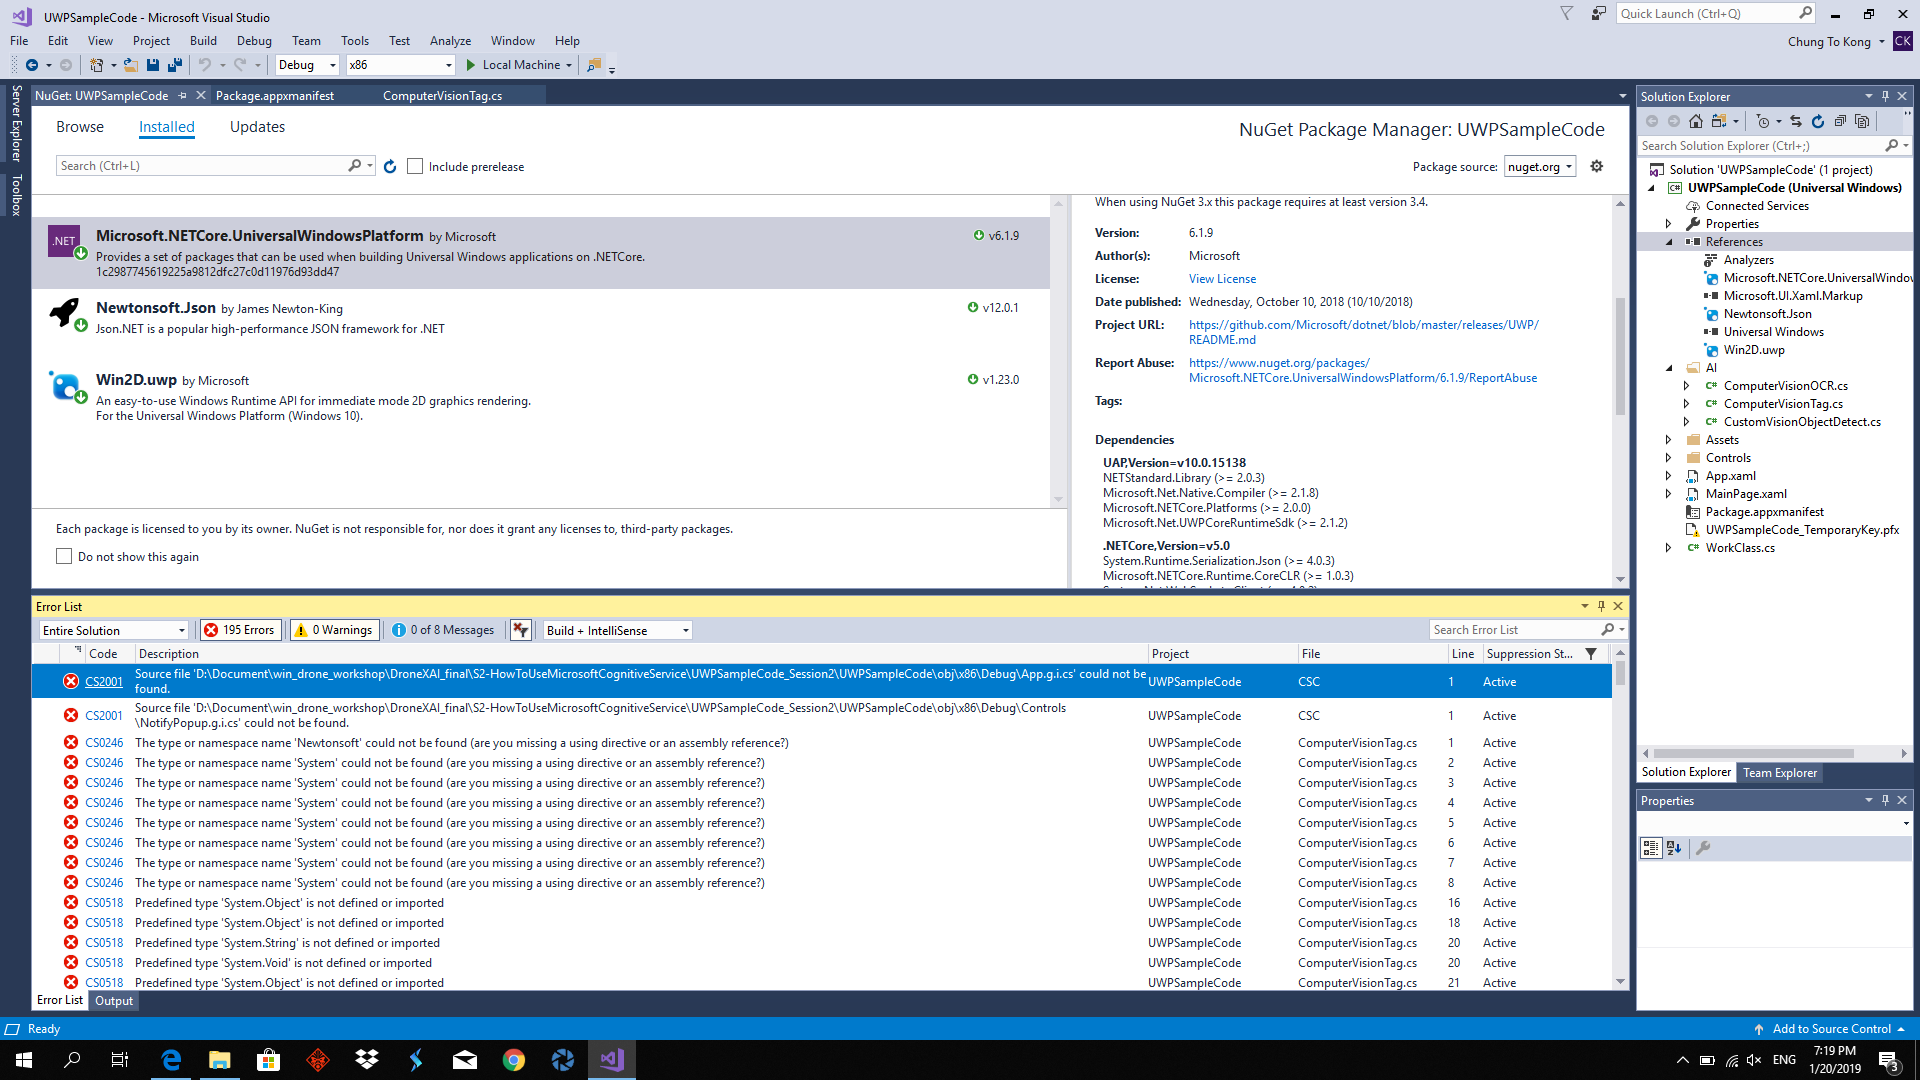Clear all Error List filters icon
1920x1080 pixels.
(x=520, y=630)
